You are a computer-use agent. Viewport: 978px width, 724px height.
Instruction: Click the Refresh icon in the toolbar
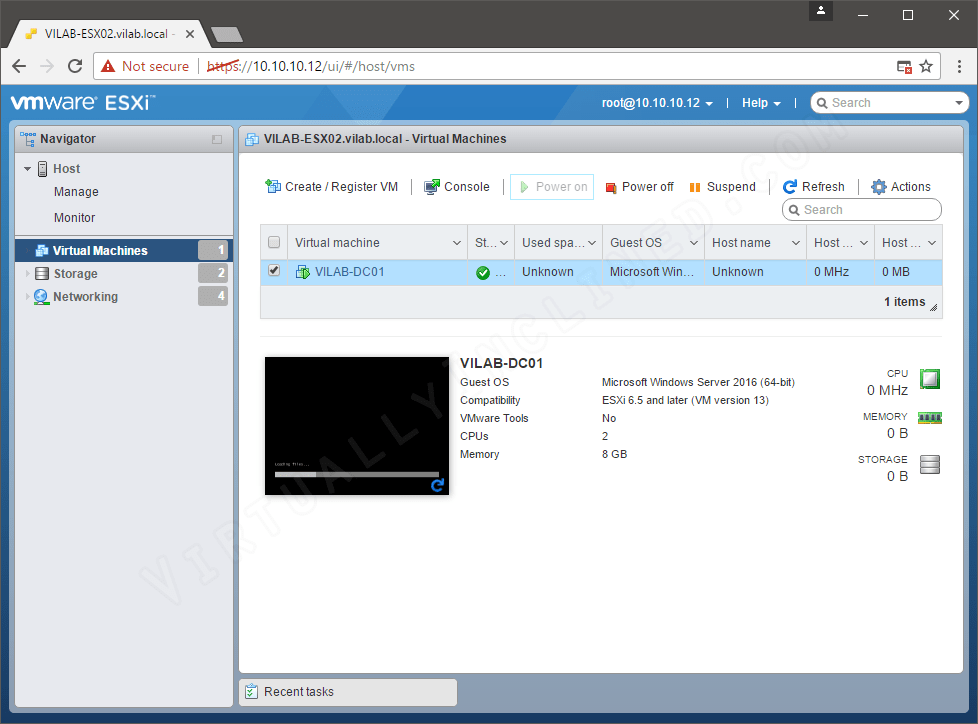789,186
